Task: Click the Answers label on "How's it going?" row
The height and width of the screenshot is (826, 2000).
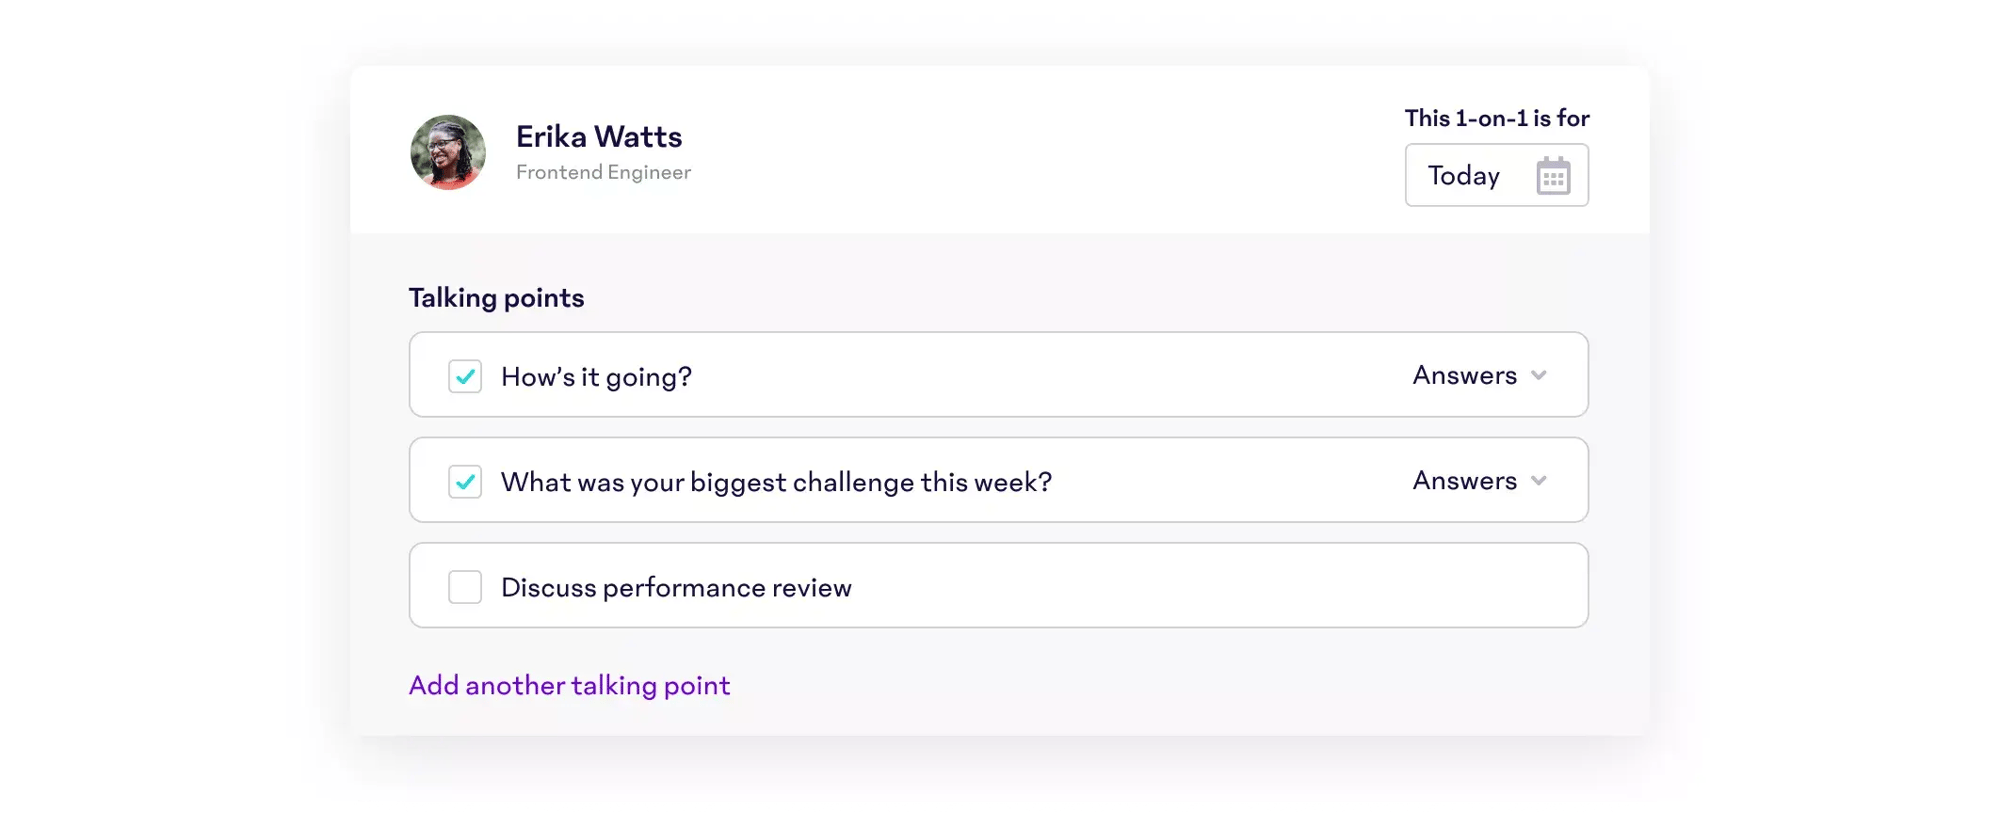Action: tap(1464, 376)
